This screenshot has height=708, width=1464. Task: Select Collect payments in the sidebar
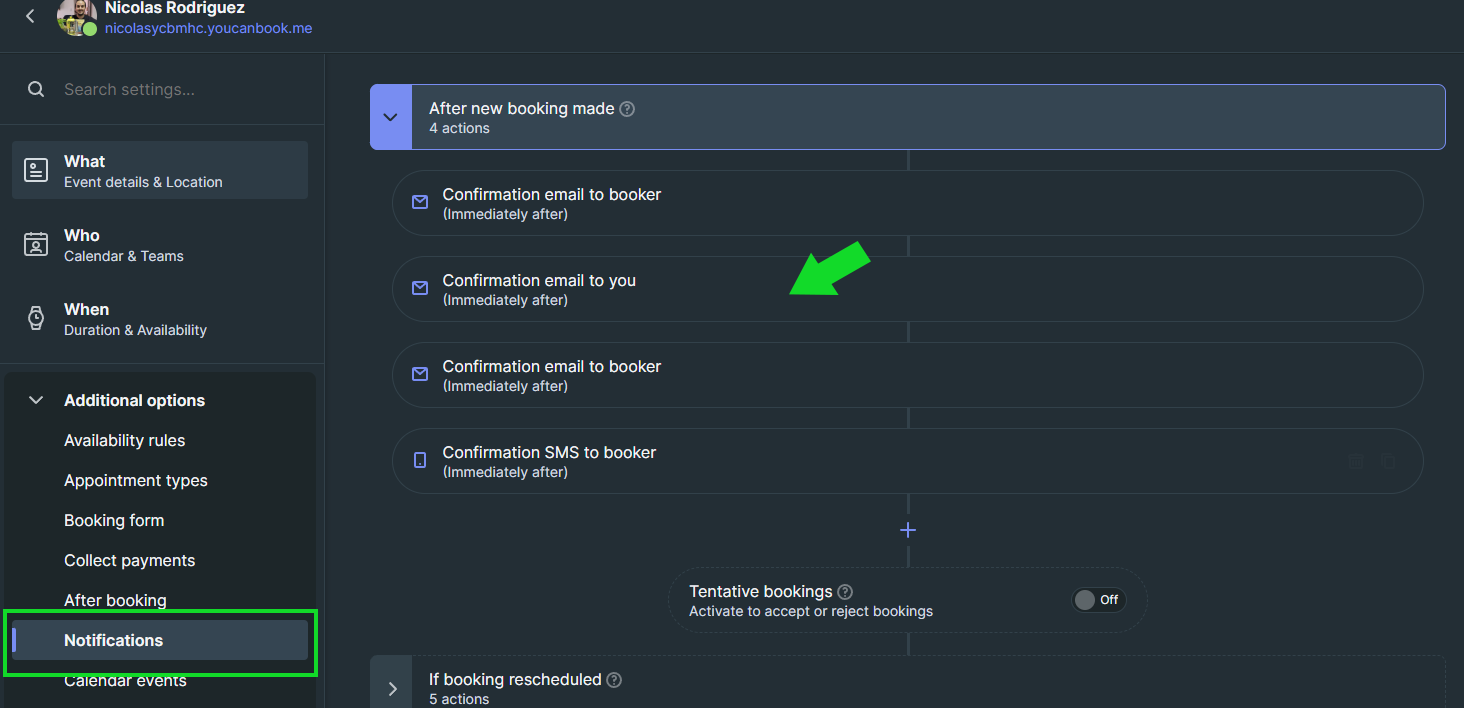[x=129, y=560]
